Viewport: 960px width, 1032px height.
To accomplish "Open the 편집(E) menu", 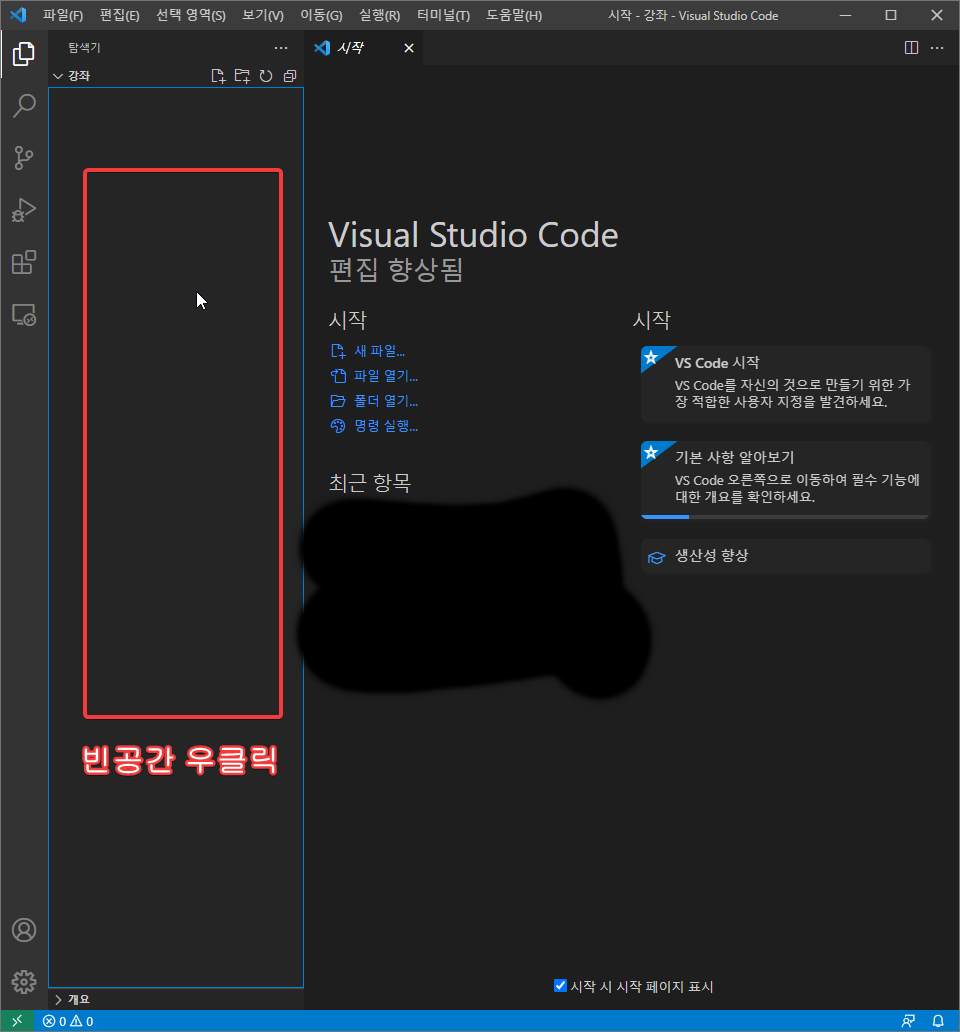I will [x=119, y=15].
